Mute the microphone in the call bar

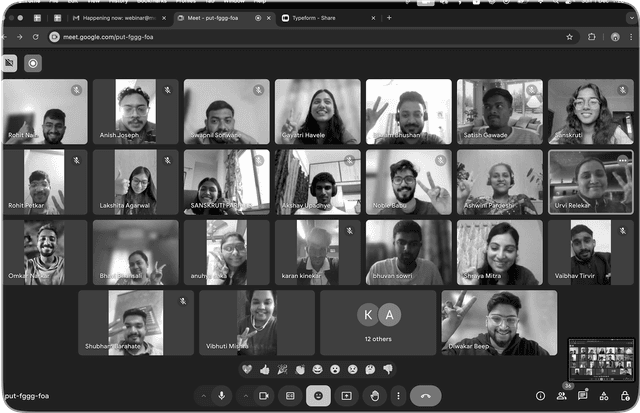click(221, 396)
